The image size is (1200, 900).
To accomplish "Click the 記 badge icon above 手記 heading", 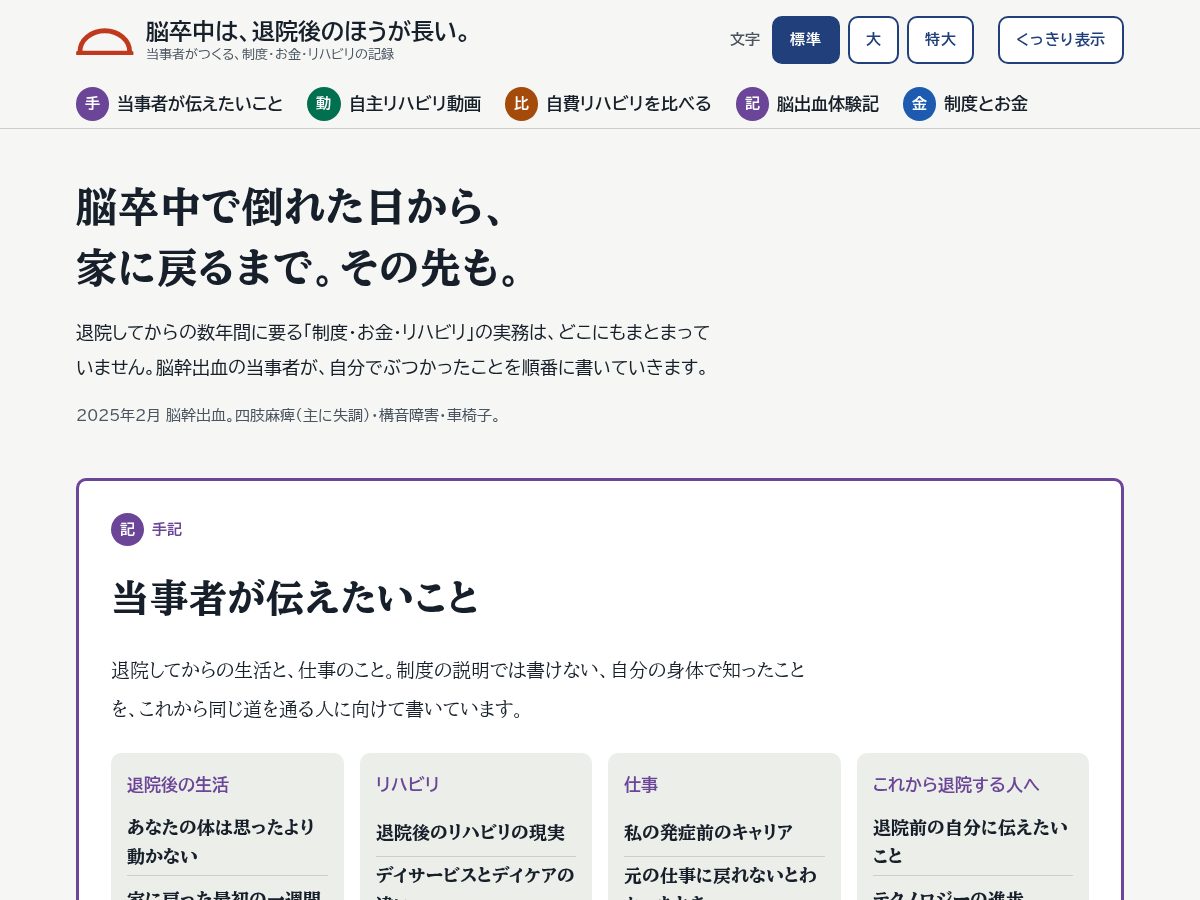I will coord(127,530).
